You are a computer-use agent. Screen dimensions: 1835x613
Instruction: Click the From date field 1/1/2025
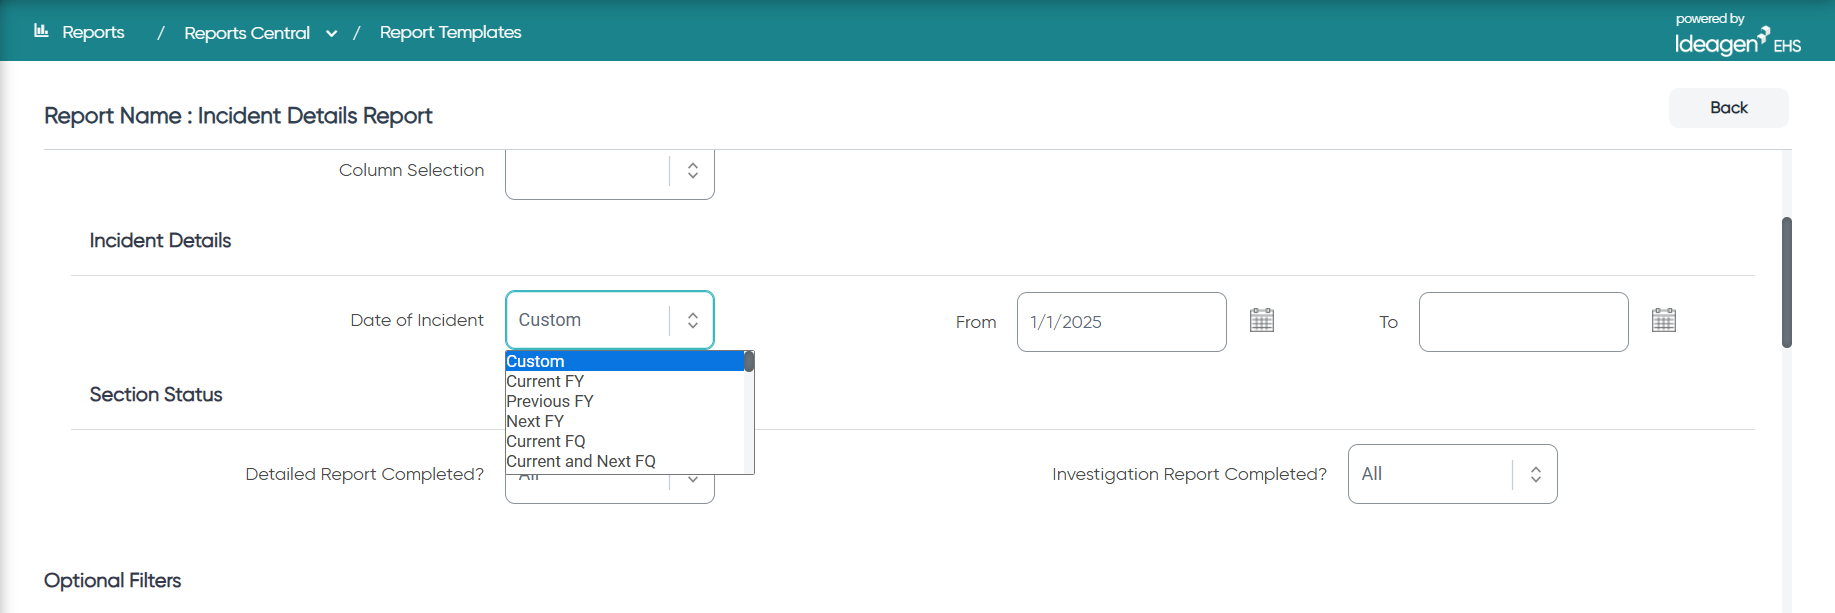[1121, 322]
